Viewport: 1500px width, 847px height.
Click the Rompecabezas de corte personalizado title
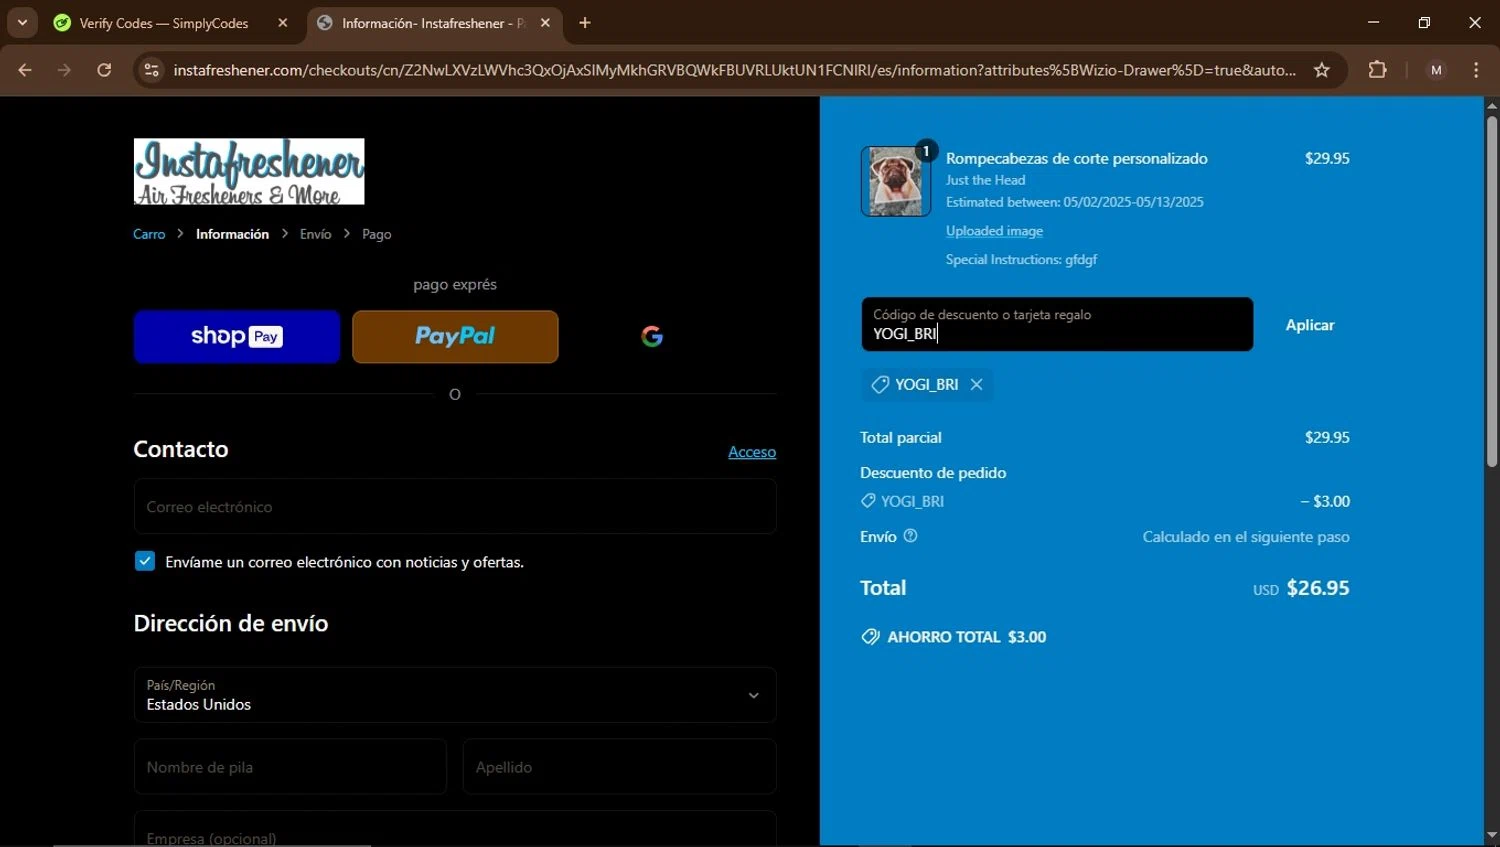coord(1077,158)
